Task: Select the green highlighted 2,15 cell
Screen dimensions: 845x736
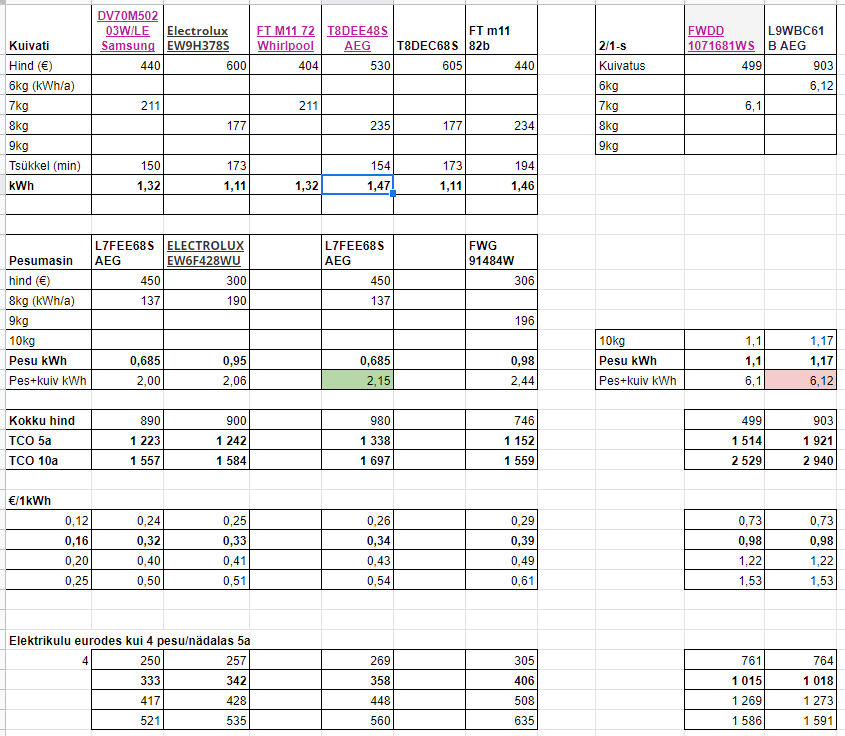Action: tap(359, 380)
